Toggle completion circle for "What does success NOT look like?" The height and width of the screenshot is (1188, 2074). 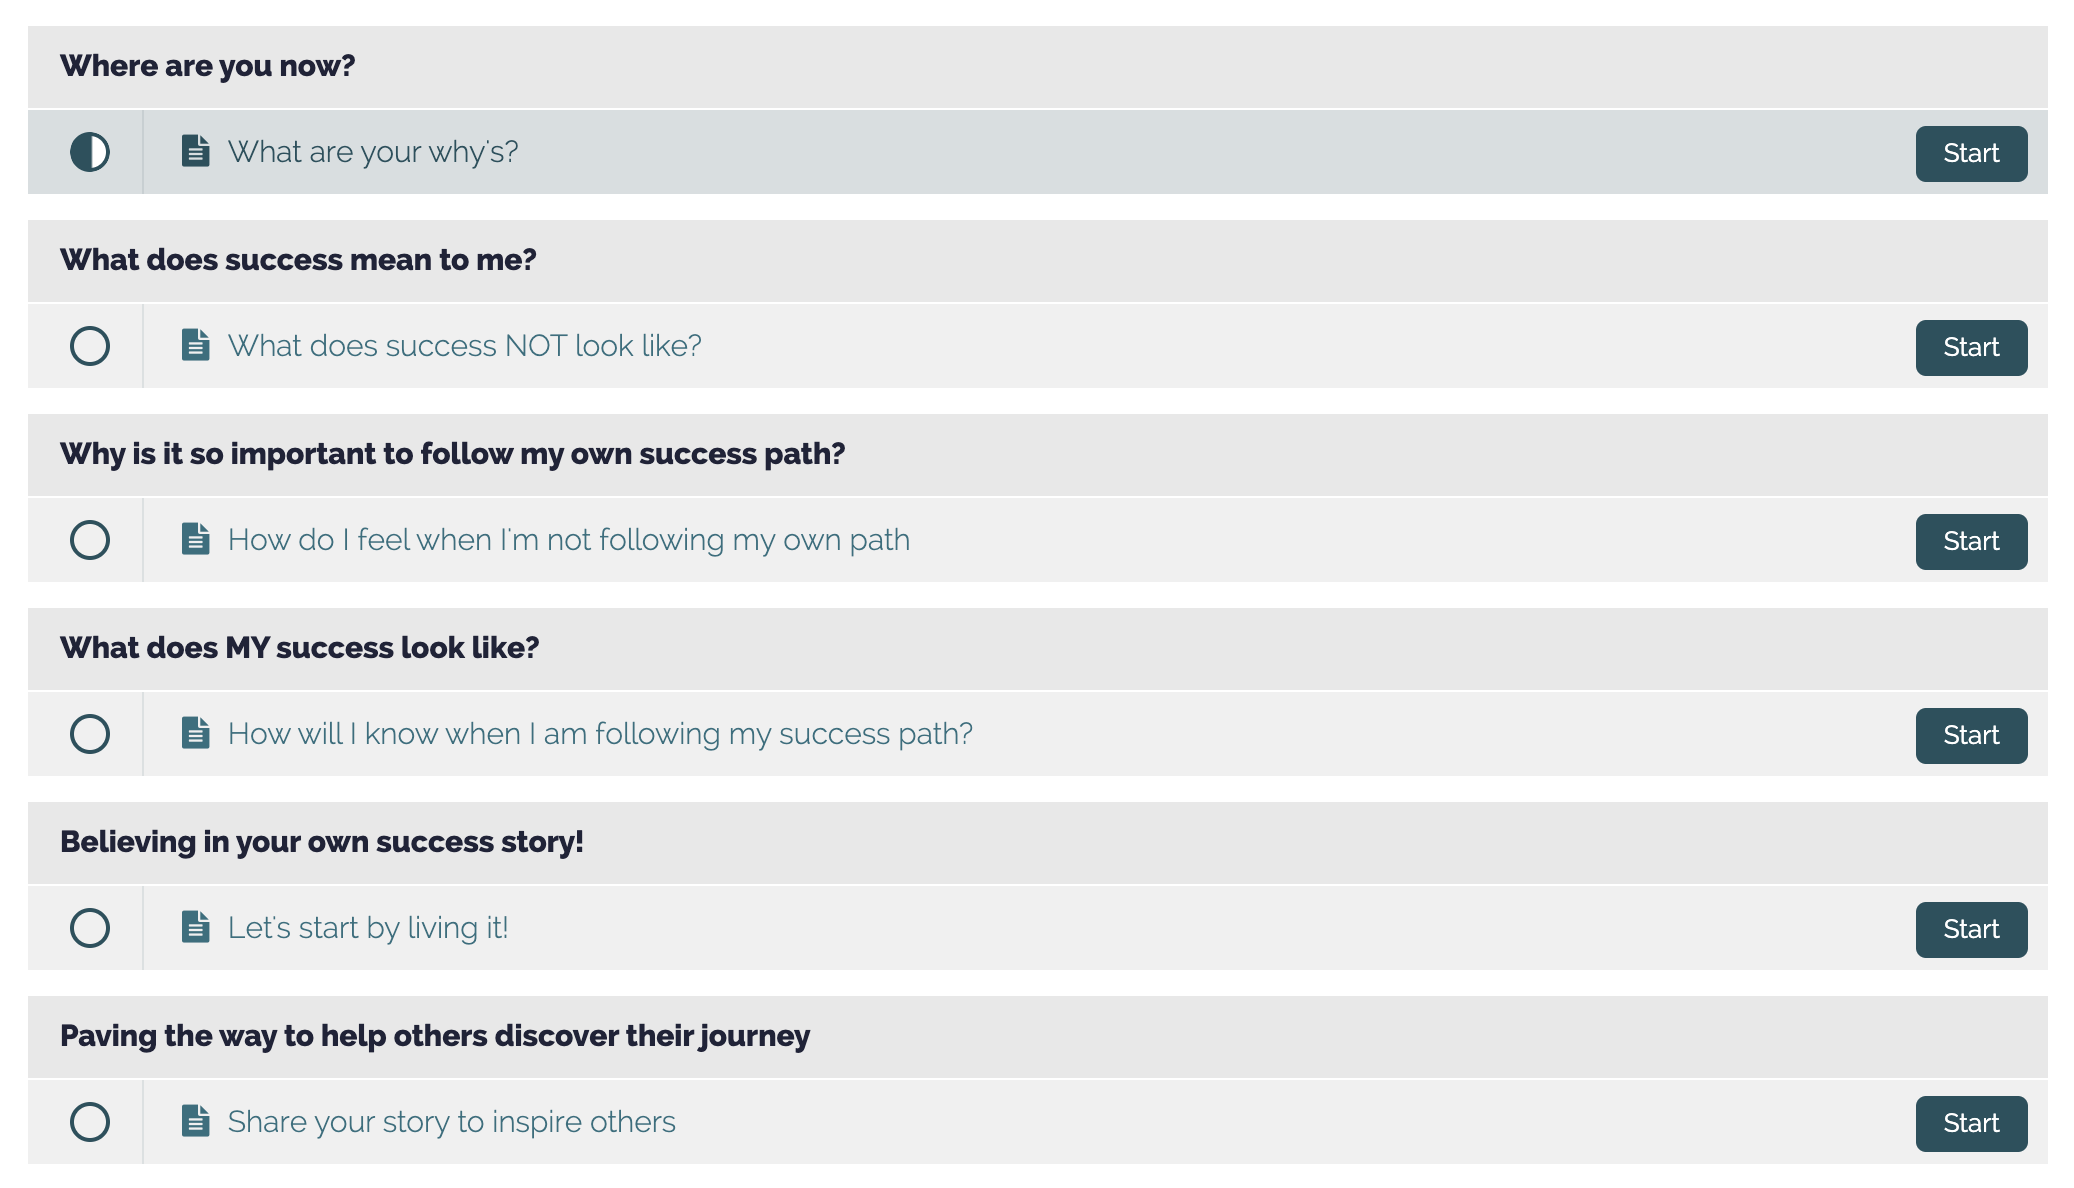[x=90, y=346]
